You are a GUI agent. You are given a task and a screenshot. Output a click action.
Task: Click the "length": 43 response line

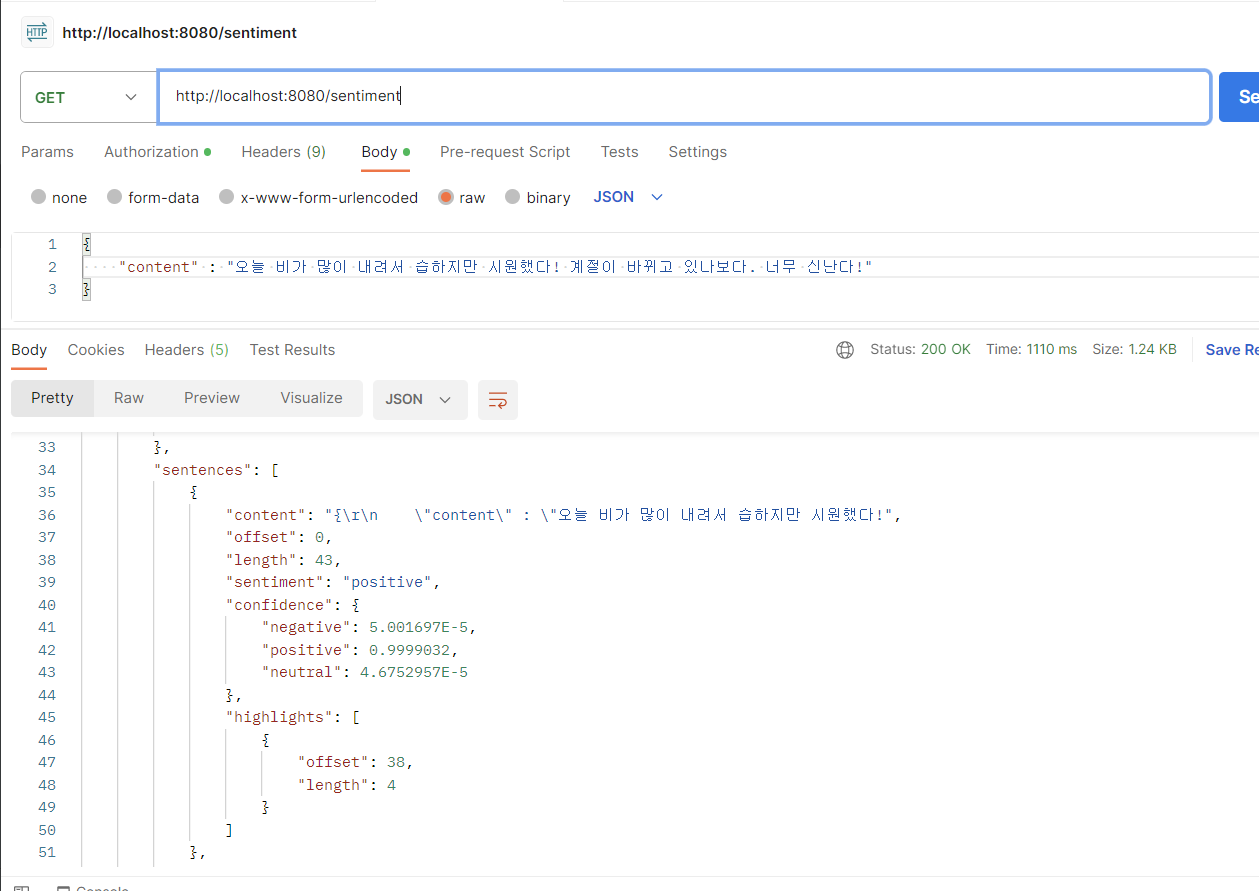pos(283,560)
